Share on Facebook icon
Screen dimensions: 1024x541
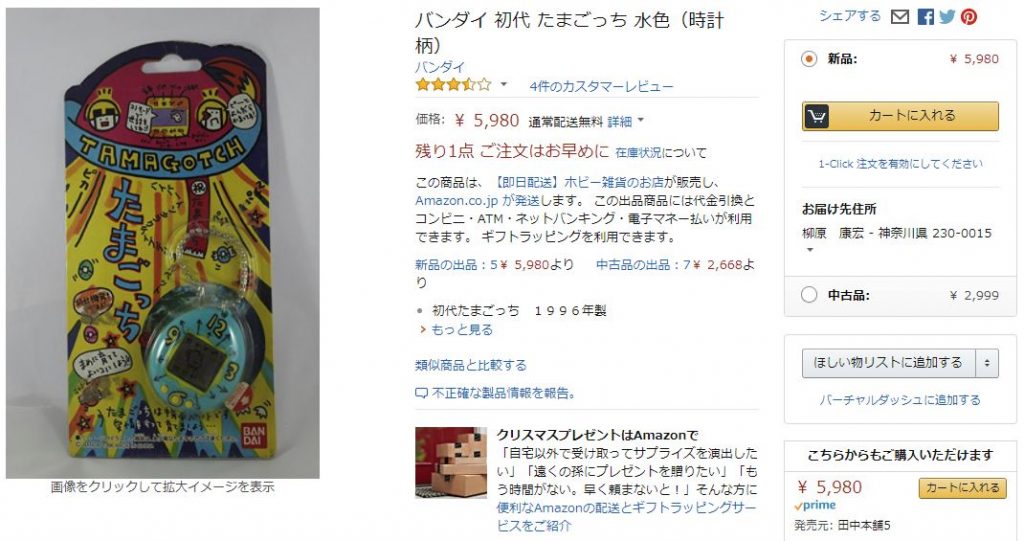coord(925,17)
